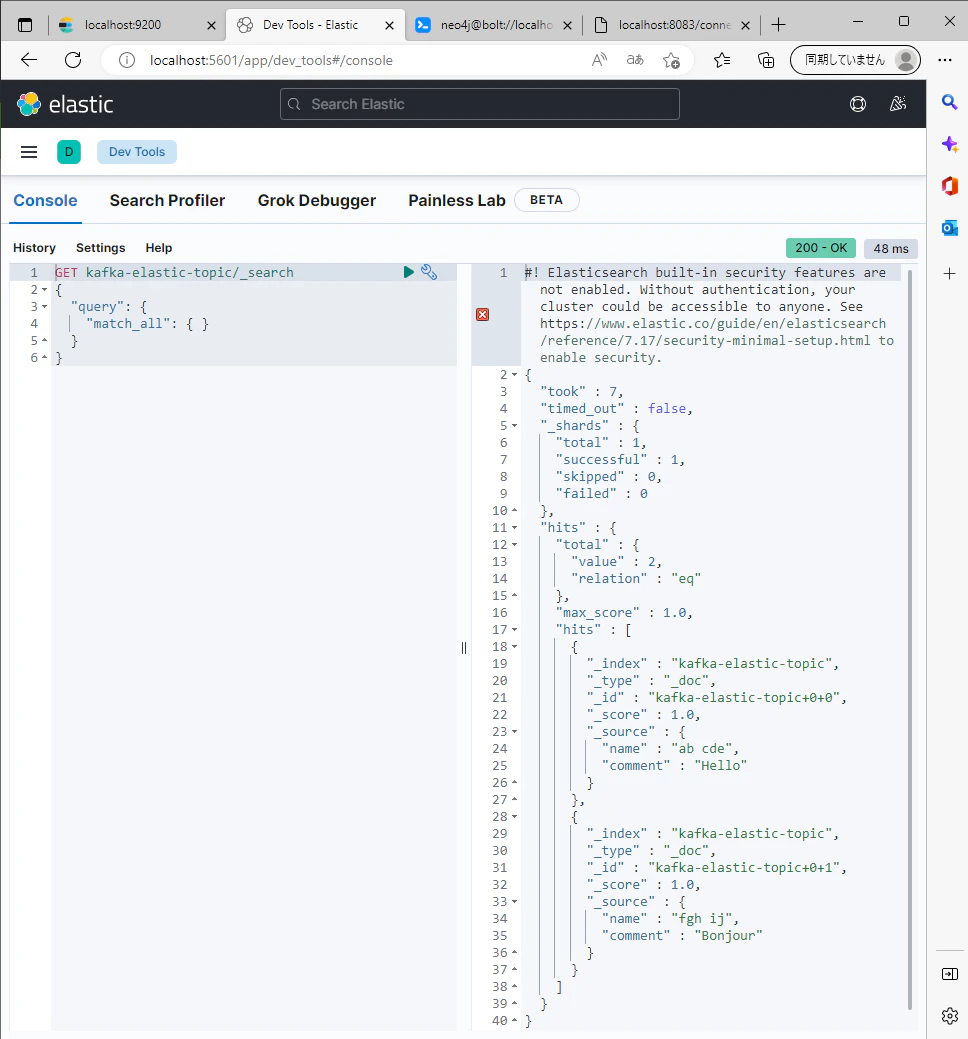The height and width of the screenshot is (1039, 968).
Task: Click the green D space avatar
Action: 69,152
